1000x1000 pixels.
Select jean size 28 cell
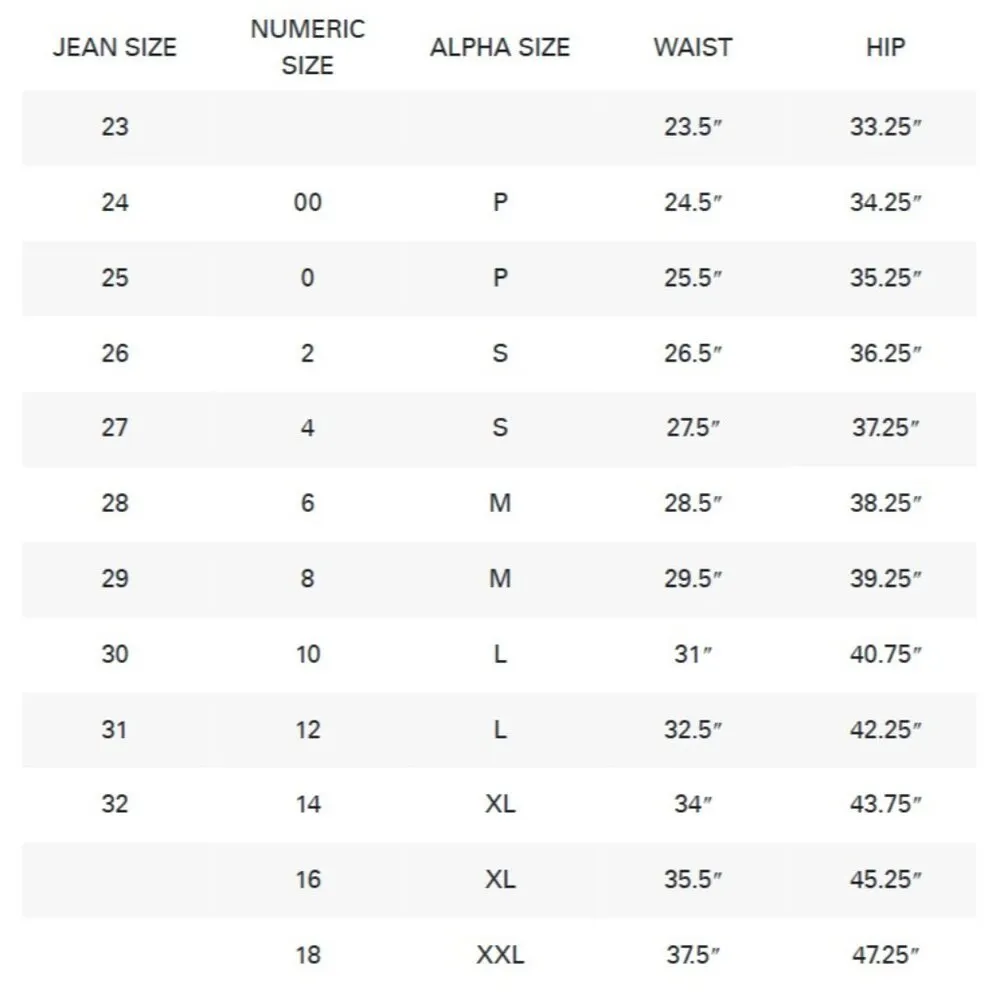click(x=115, y=503)
